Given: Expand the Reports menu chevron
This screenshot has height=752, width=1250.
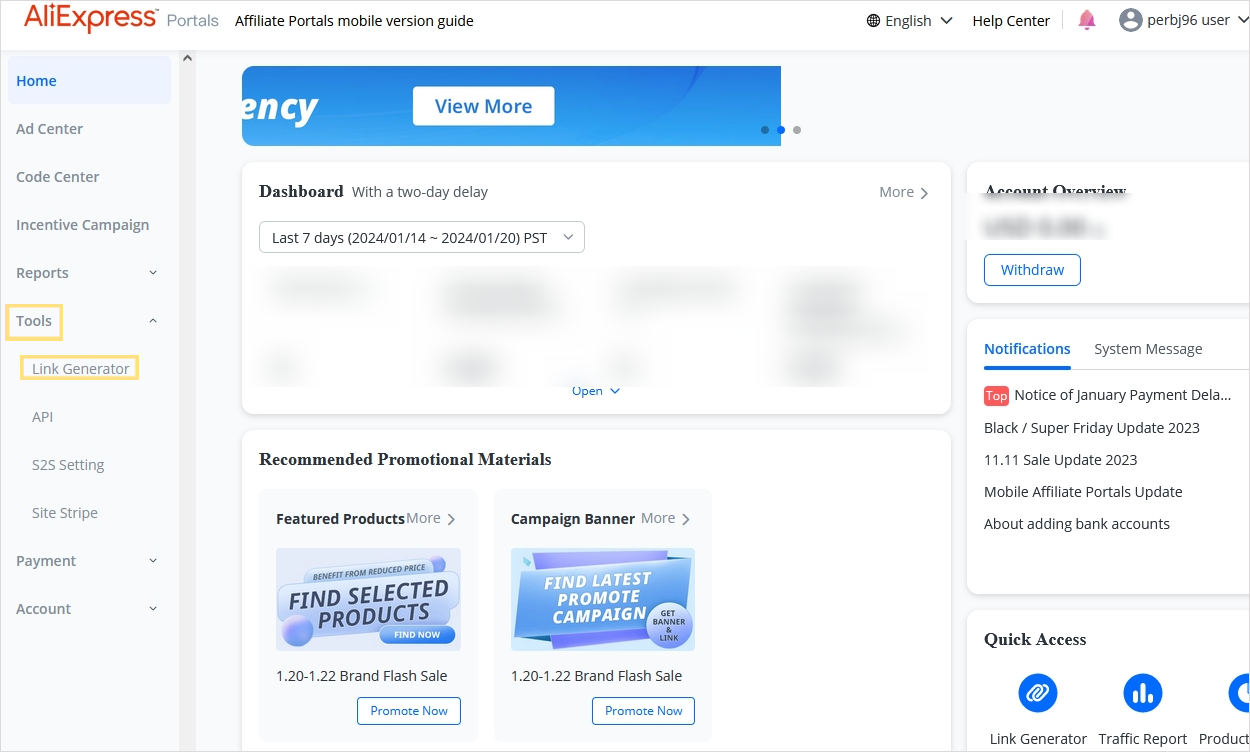Looking at the screenshot, I should [x=153, y=273].
